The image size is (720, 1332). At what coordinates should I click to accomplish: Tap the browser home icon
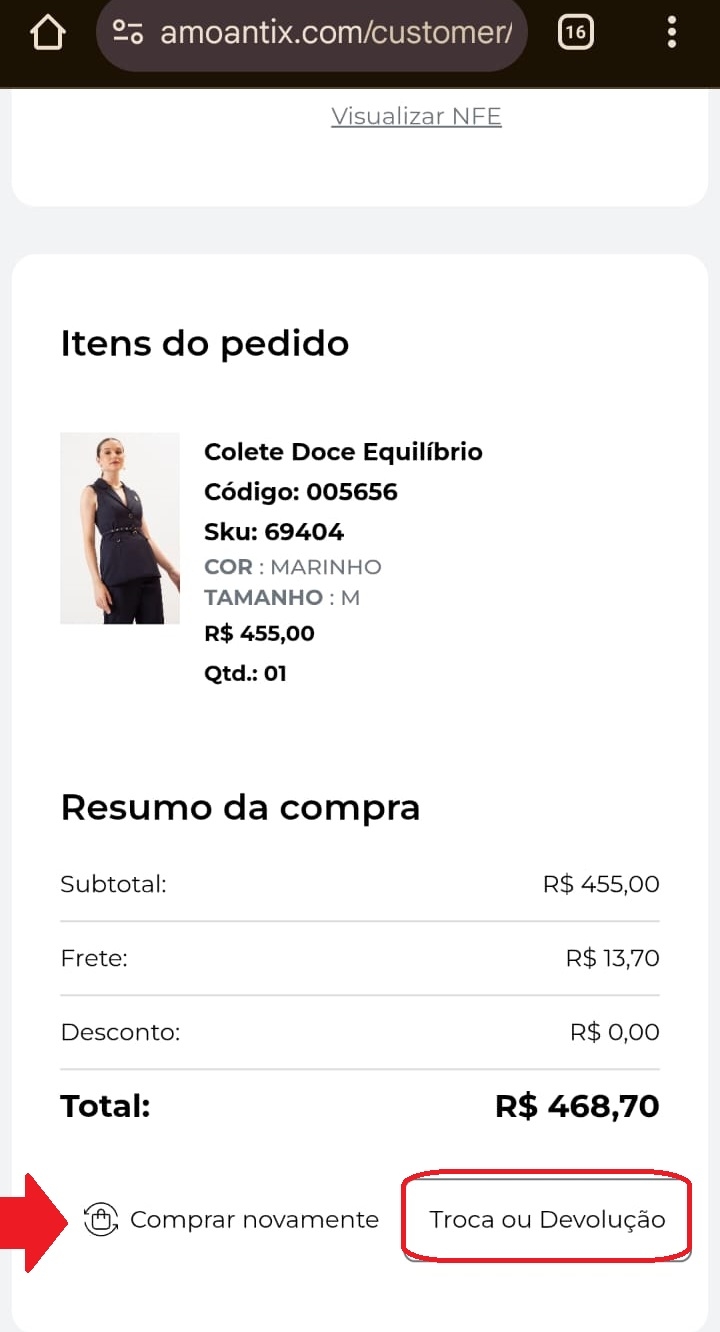[47, 33]
